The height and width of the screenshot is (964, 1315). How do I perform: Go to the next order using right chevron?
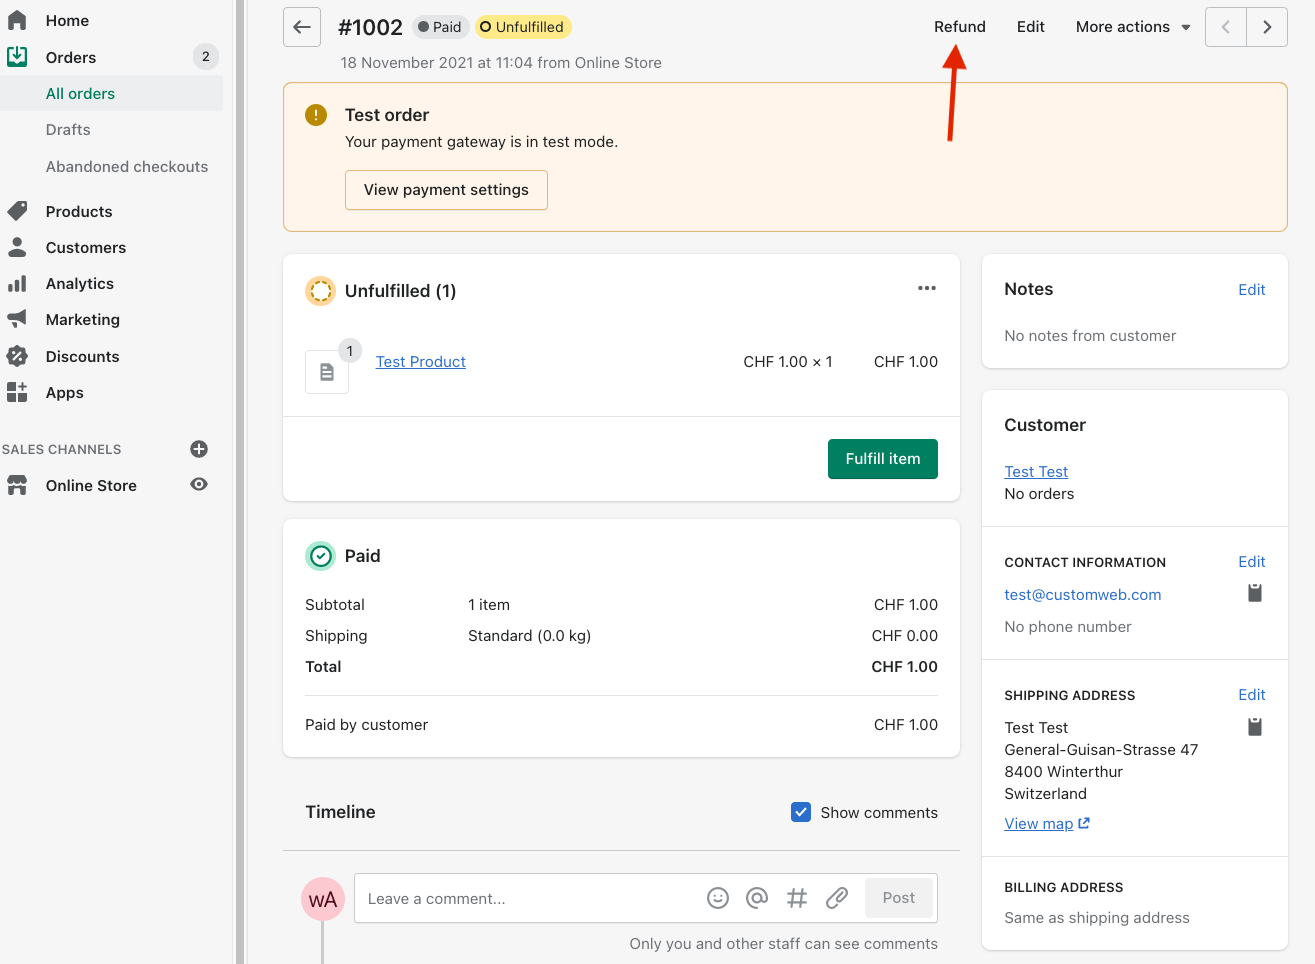pyautogui.click(x=1267, y=27)
